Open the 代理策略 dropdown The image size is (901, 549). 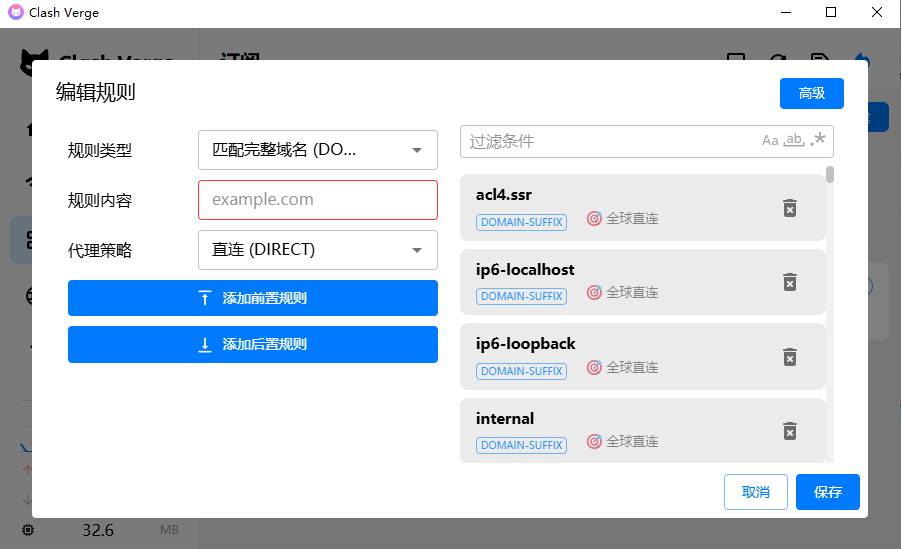click(x=318, y=250)
